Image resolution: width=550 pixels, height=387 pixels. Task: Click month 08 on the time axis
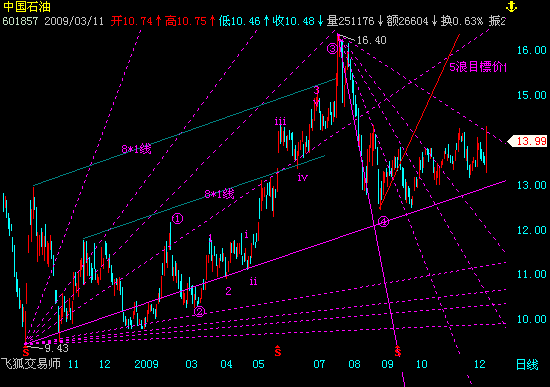pyautogui.click(x=355, y=364)
